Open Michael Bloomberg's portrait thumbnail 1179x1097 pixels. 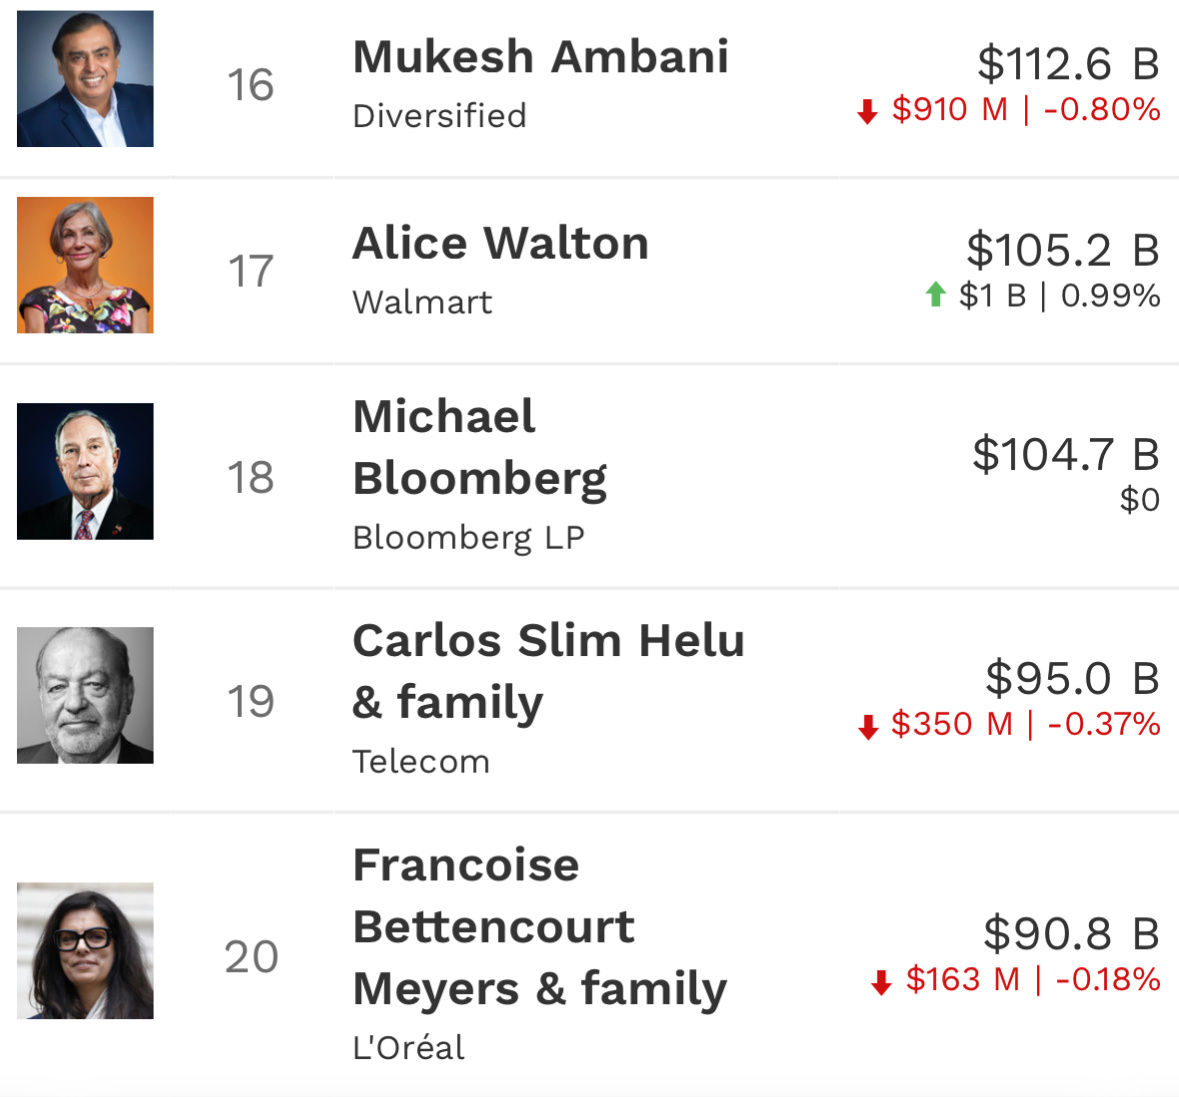click(85, 471)
